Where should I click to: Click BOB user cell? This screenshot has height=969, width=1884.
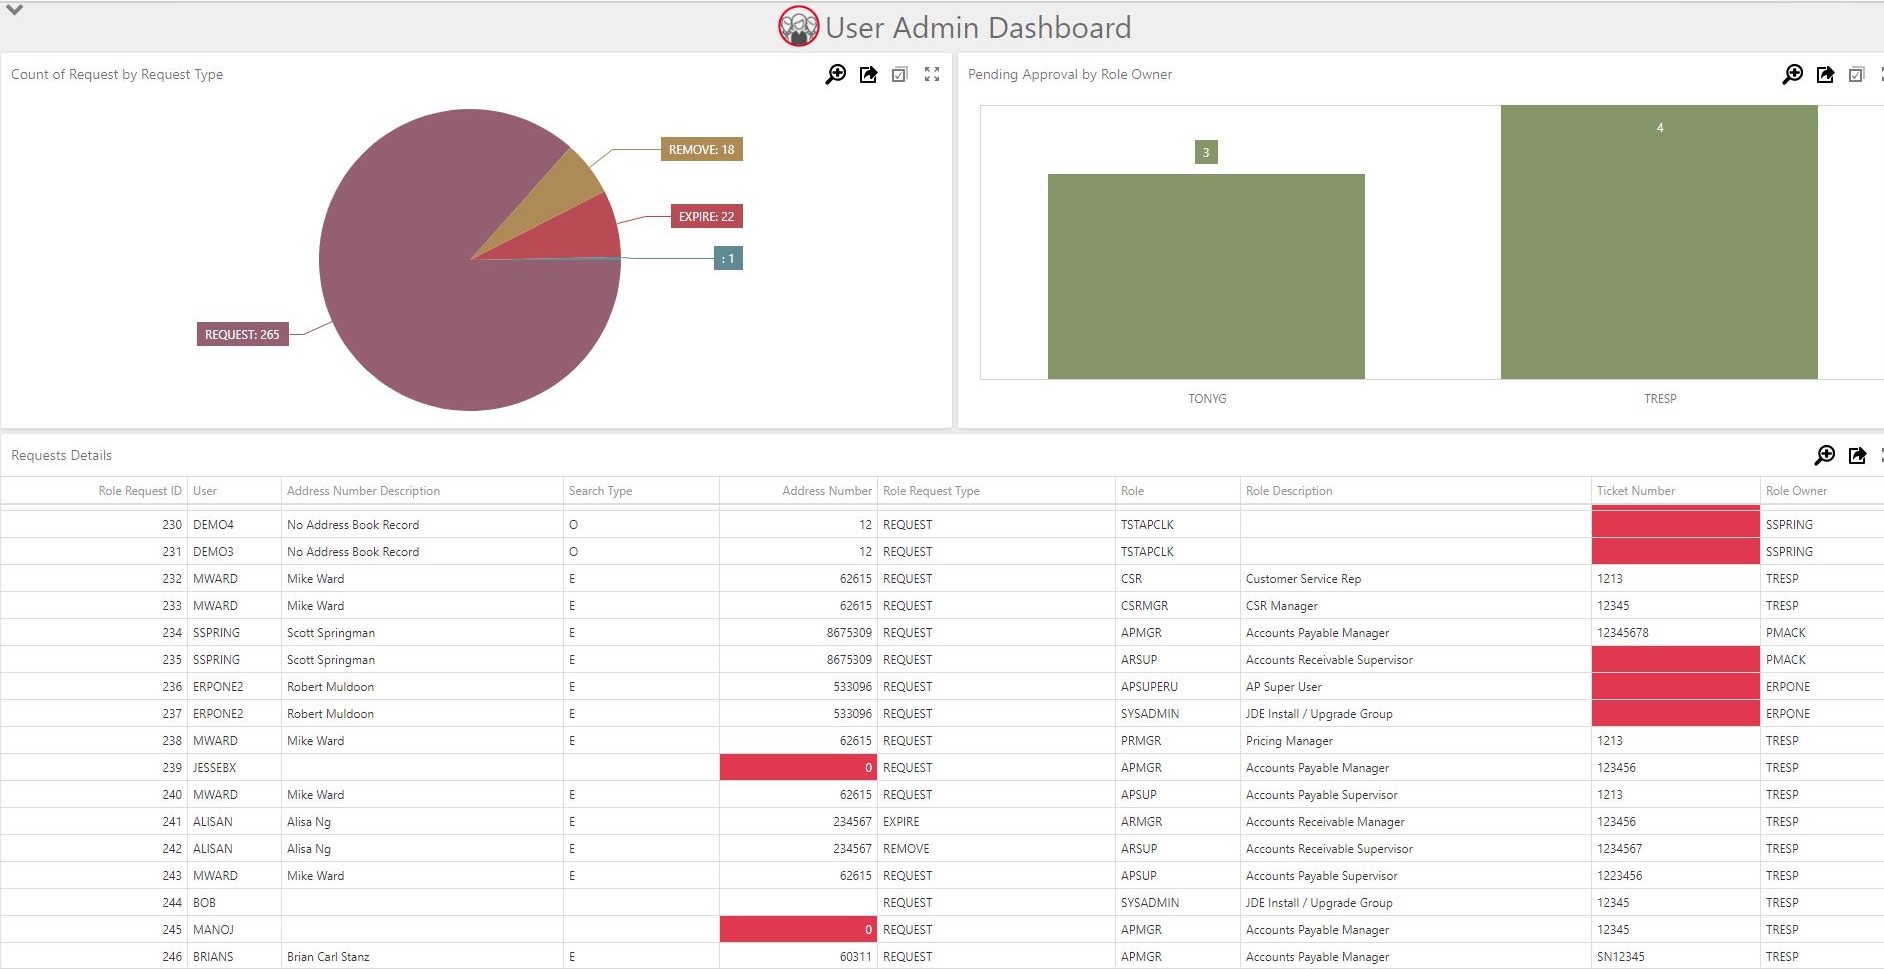204,902
